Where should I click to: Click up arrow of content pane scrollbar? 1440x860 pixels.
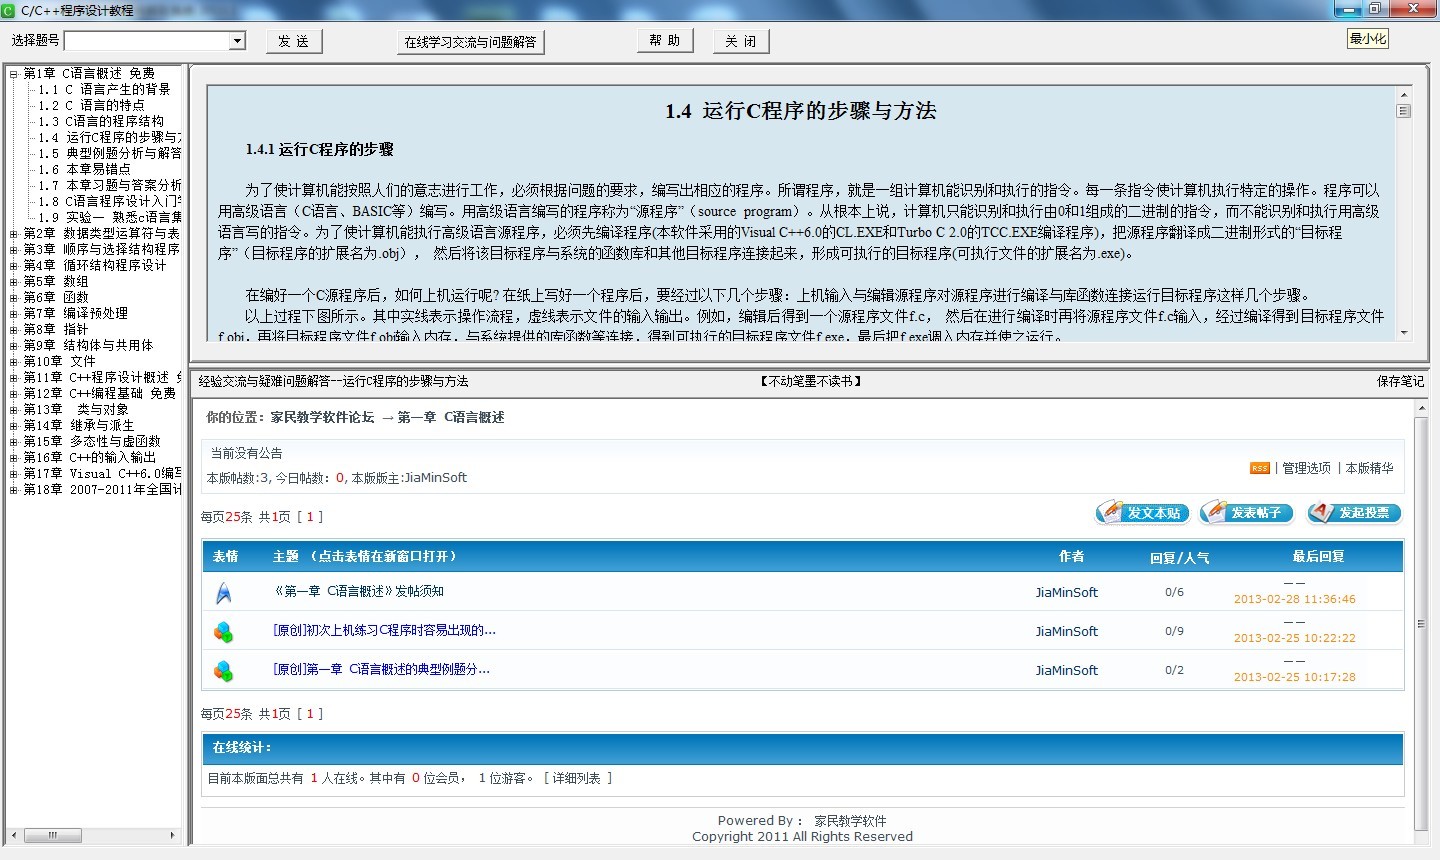coord(1404,93)
